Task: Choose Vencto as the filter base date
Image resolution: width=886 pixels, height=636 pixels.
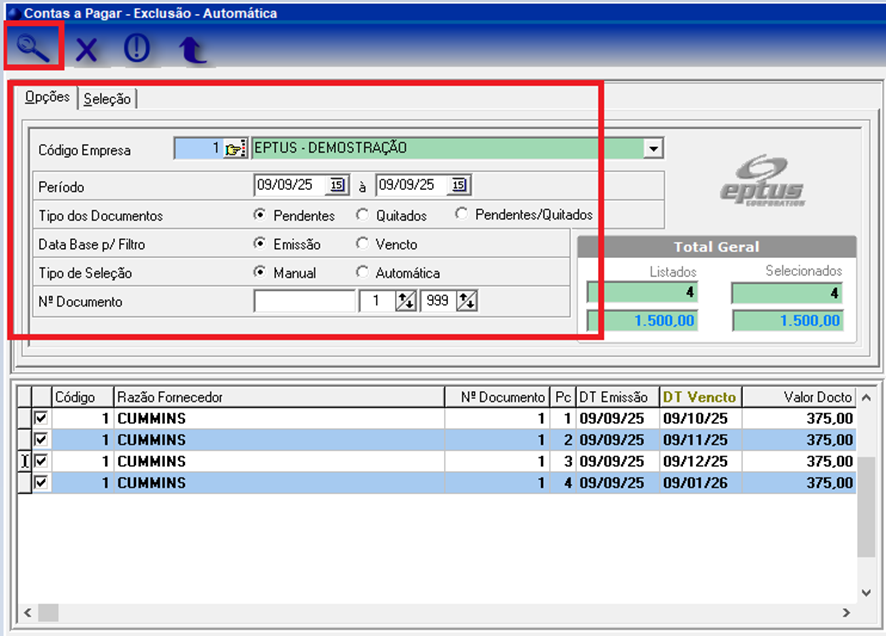Action: (x=362, y=244)
